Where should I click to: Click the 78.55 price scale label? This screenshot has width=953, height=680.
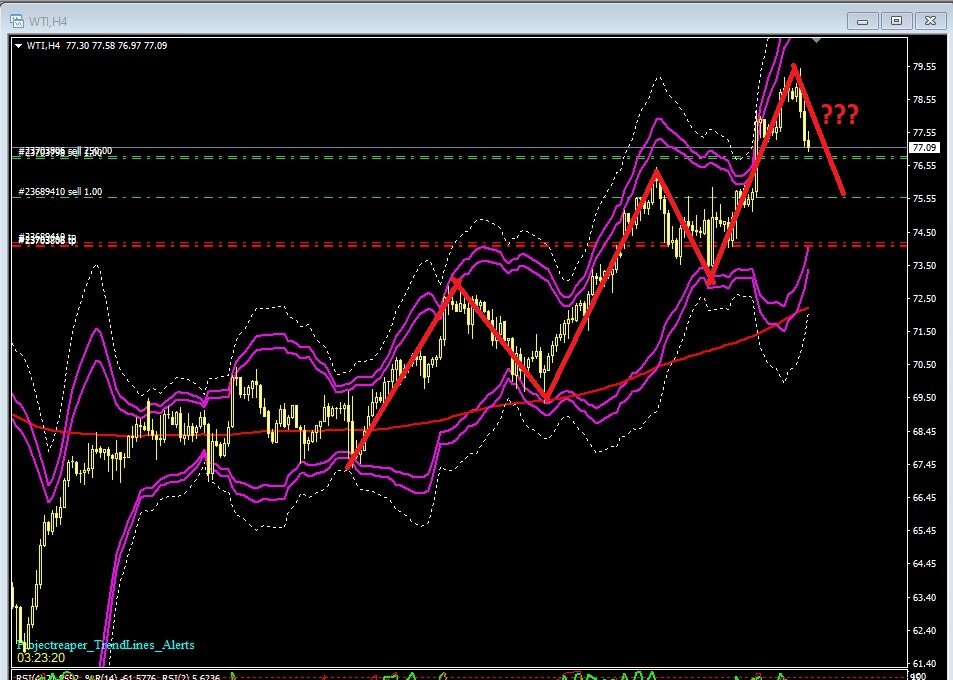click(x=924, y=100)
